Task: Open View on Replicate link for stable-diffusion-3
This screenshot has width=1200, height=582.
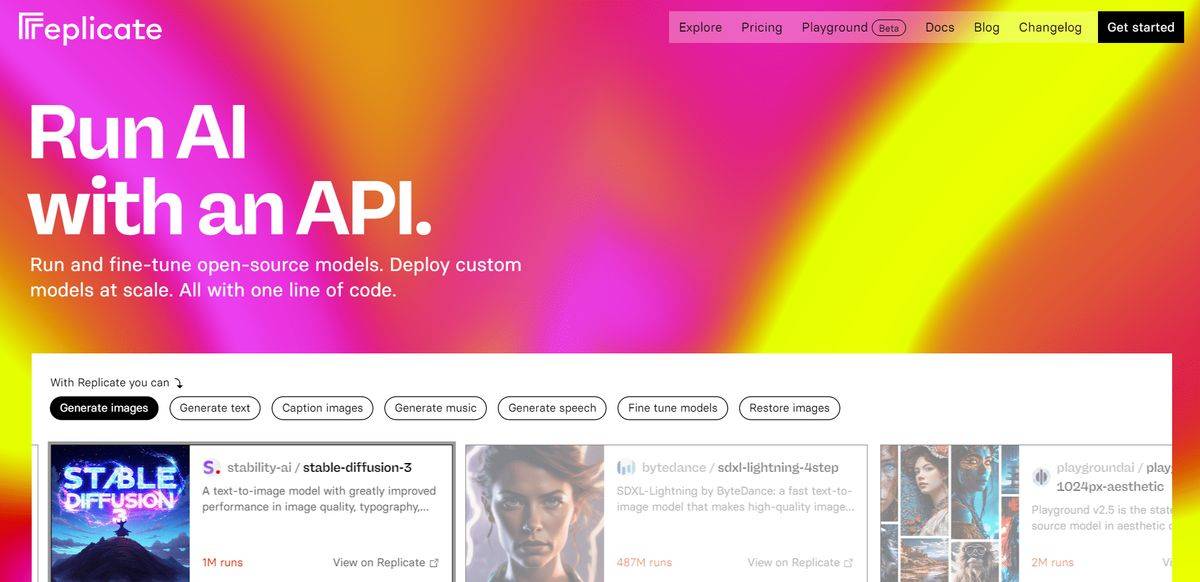Action: [386, 563]
